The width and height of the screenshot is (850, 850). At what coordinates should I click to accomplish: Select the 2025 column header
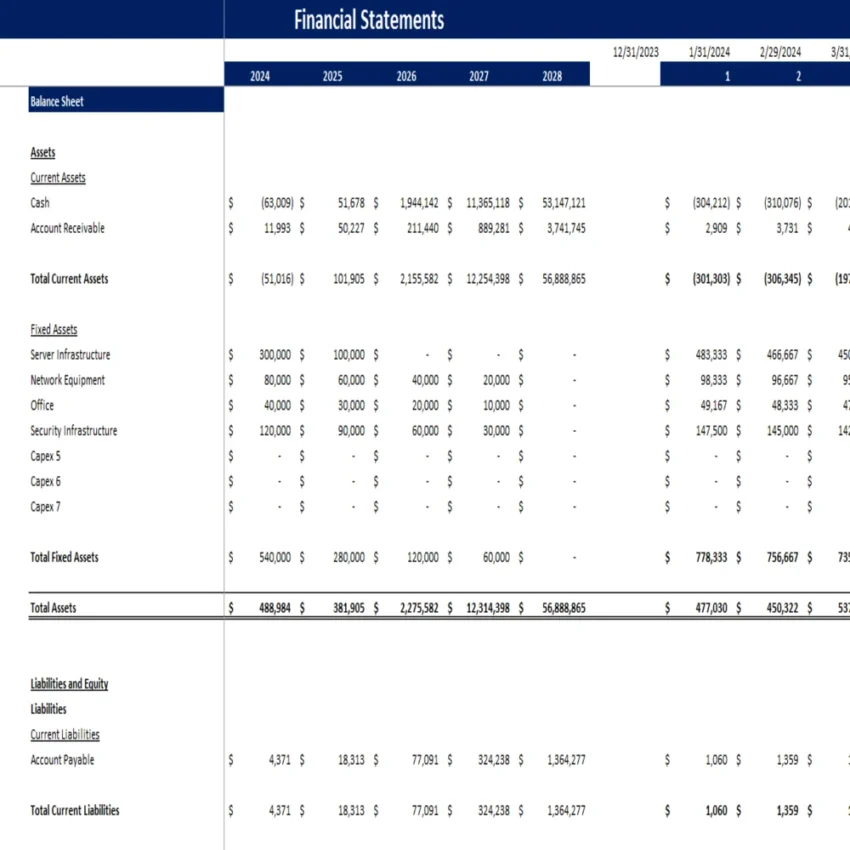(x=331, y=74)
